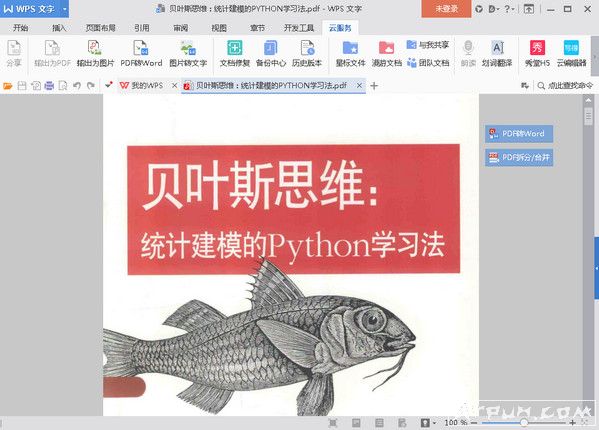The height and width of the screenshot is (430, 599).
Task: Click the PDF转Word button in the side panel
Action: point(519,134)
